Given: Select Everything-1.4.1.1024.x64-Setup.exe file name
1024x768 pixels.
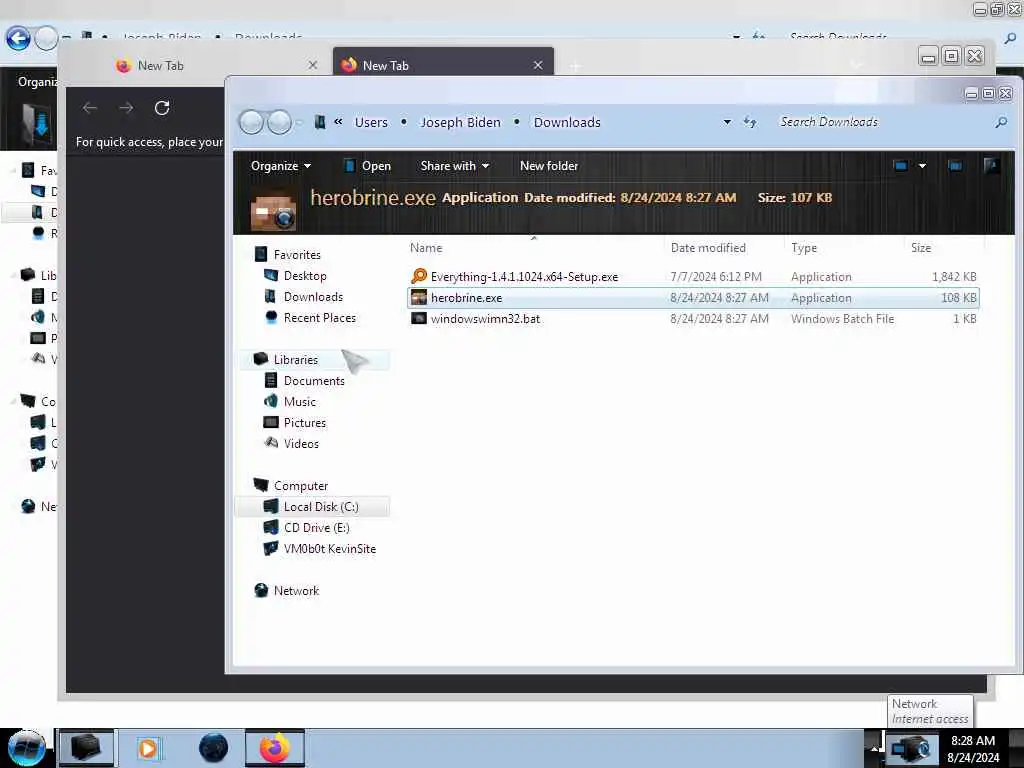Looking at the screenshot, I should [x=524, y=277].
